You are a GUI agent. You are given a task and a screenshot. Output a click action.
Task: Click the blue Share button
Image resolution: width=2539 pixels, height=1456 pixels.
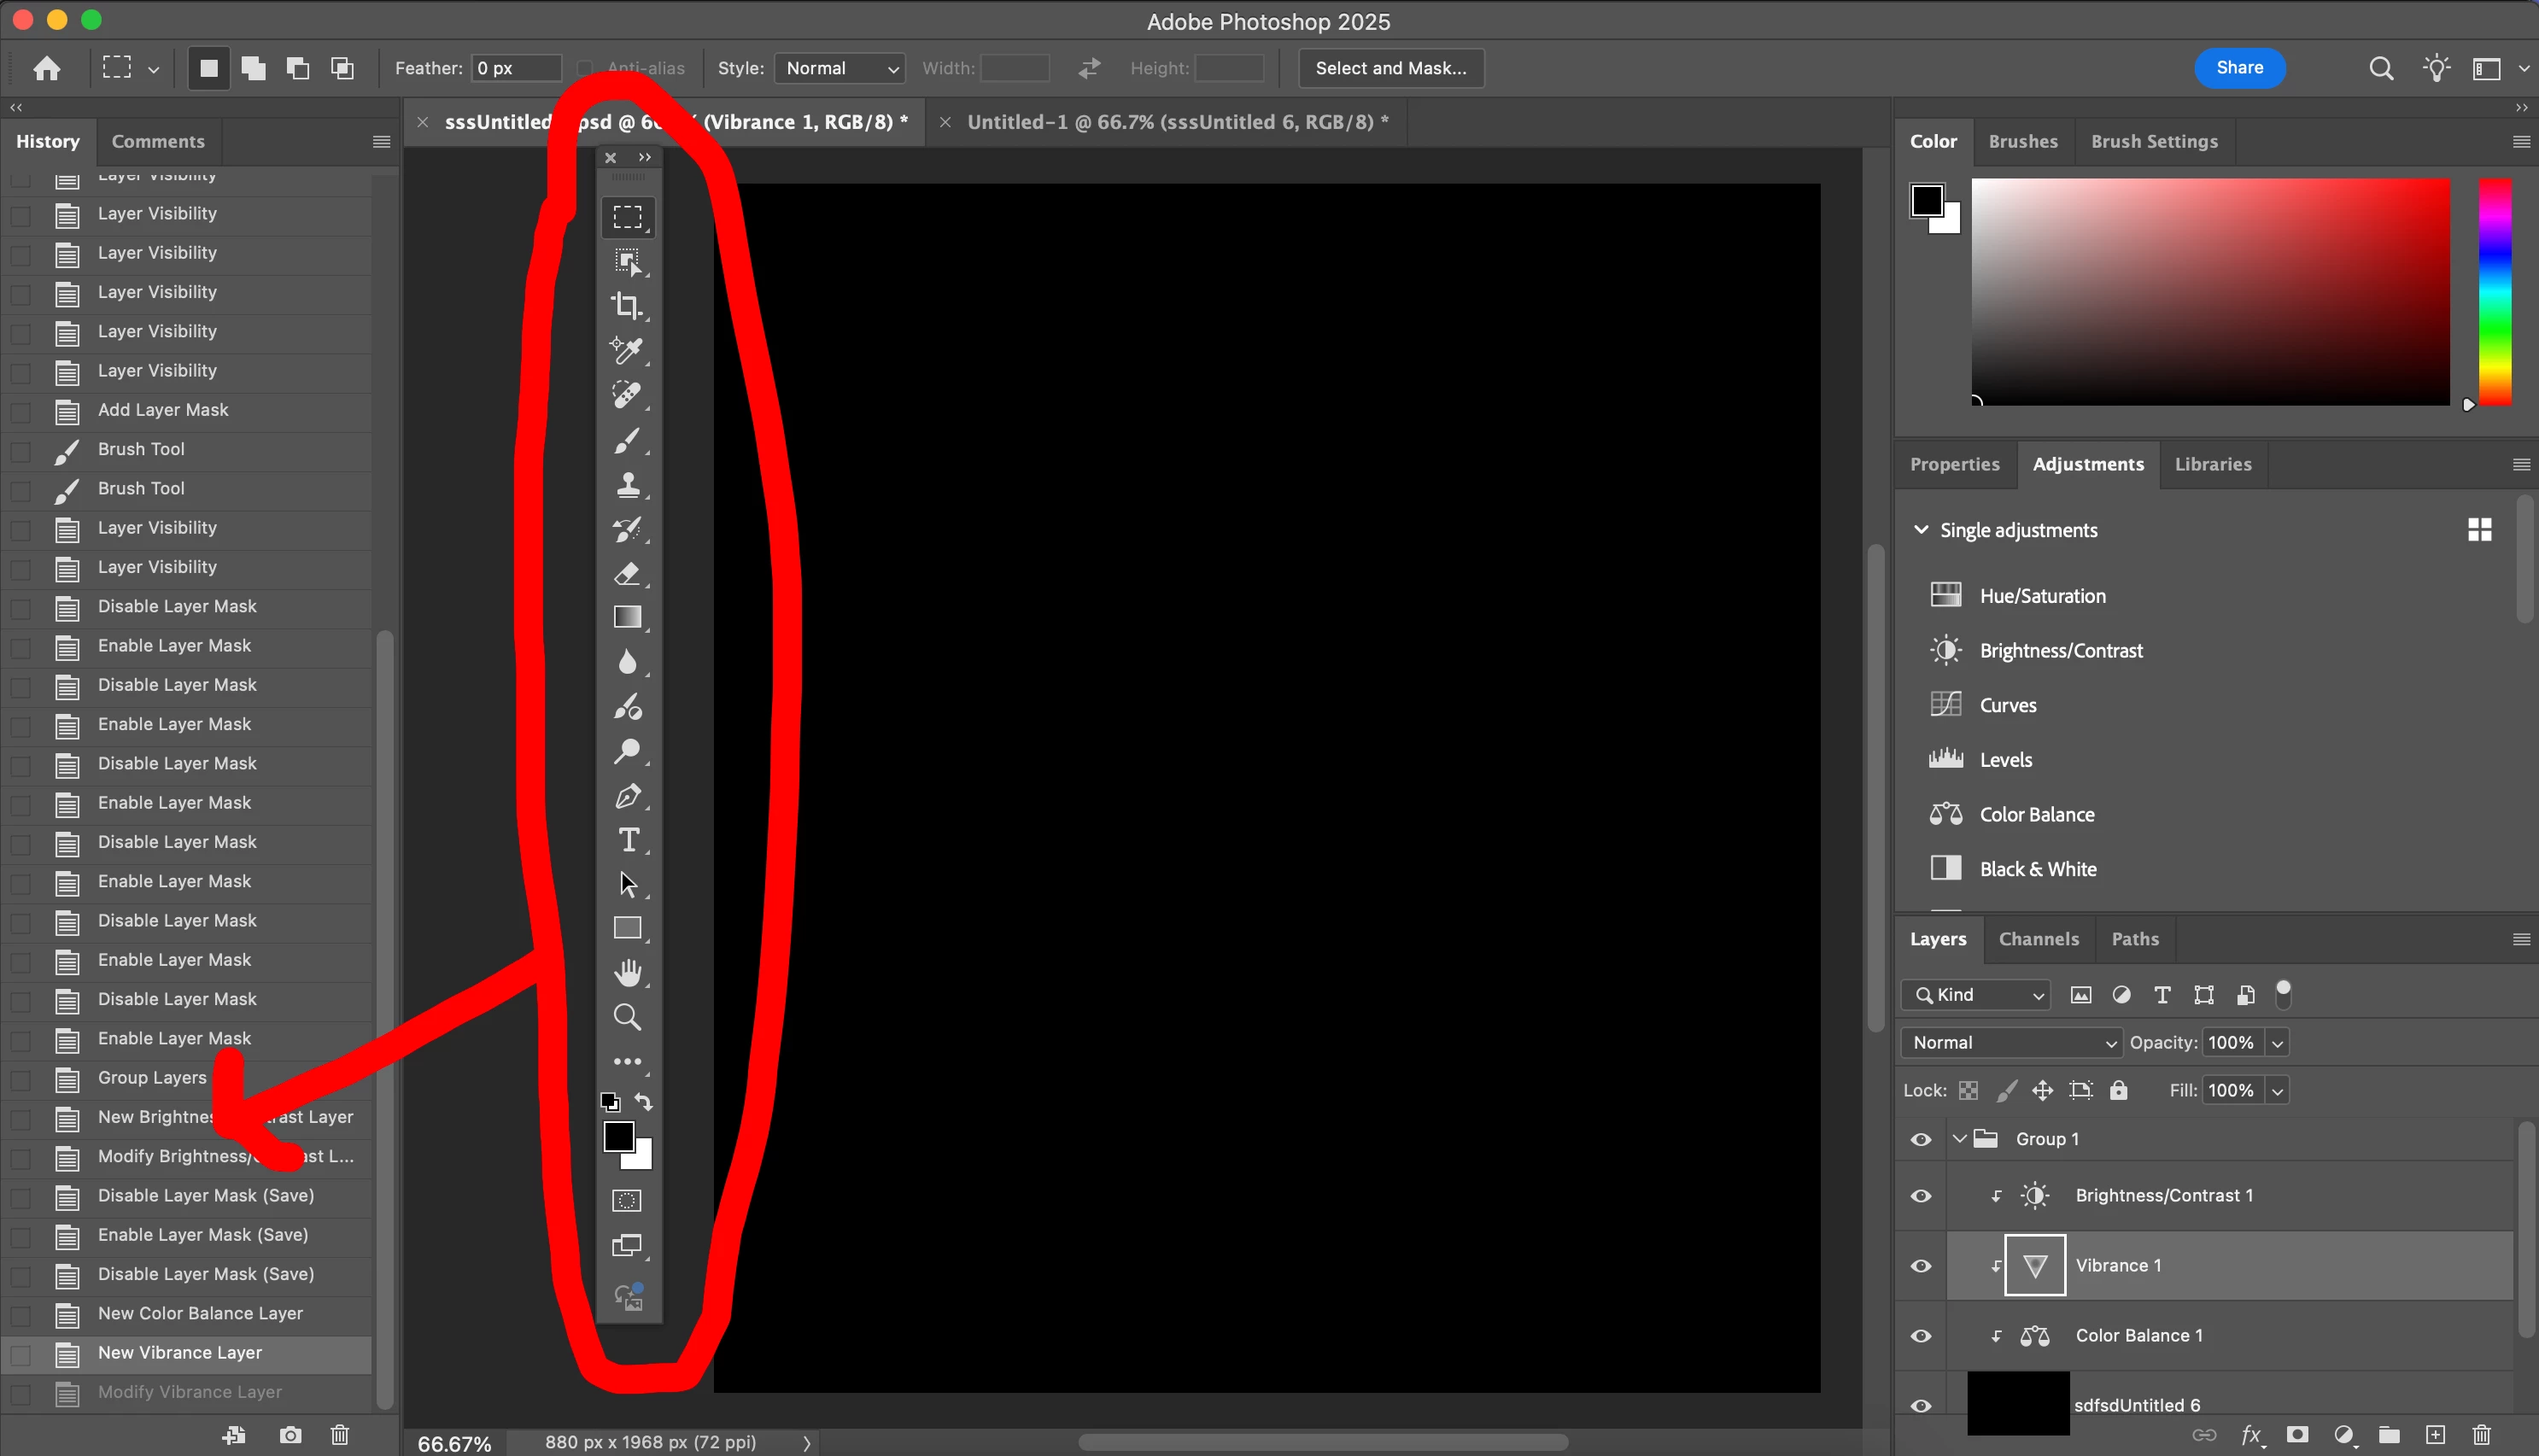point(2239,68)
